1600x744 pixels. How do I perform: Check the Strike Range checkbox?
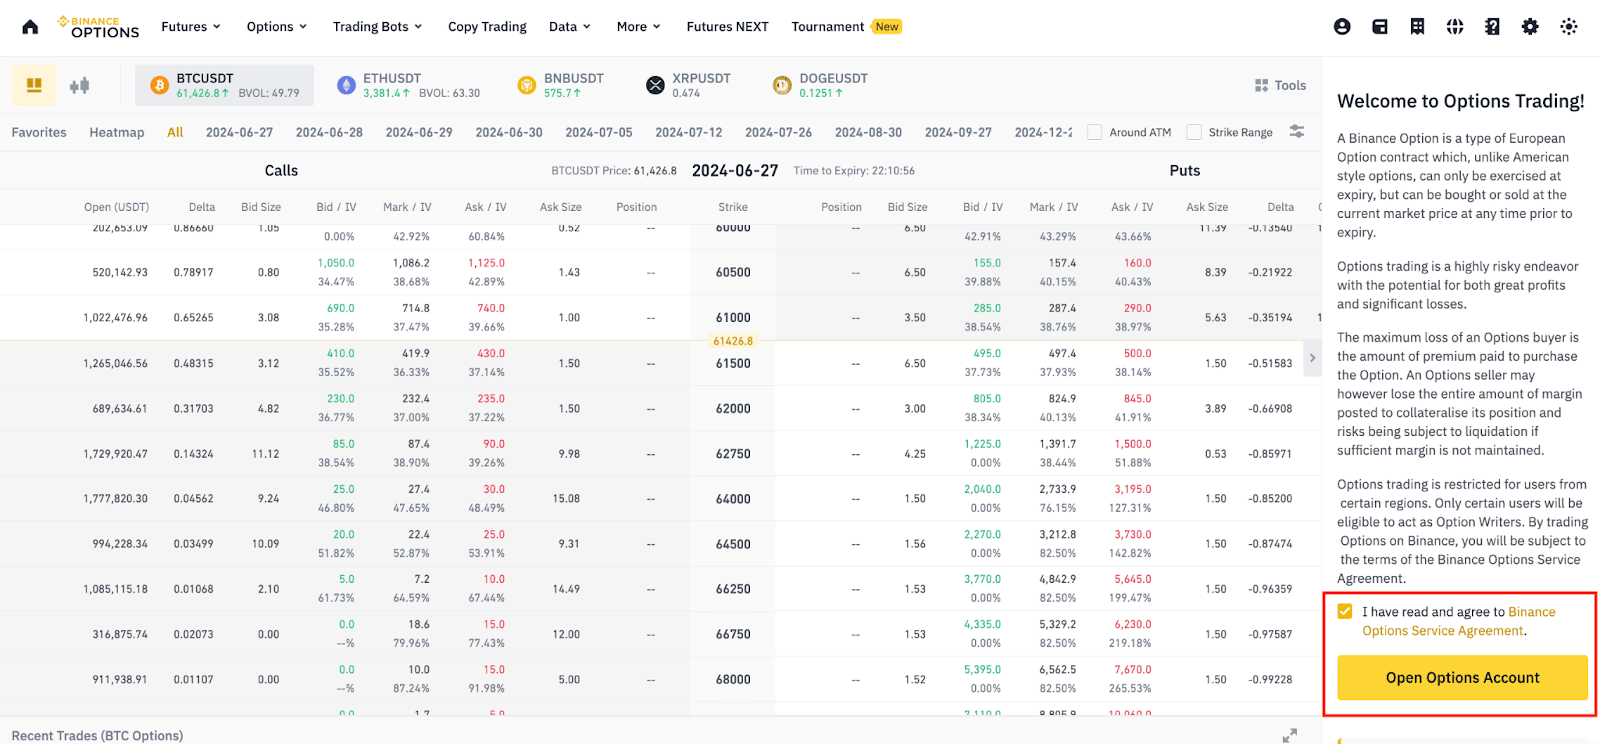[1194, 132]
